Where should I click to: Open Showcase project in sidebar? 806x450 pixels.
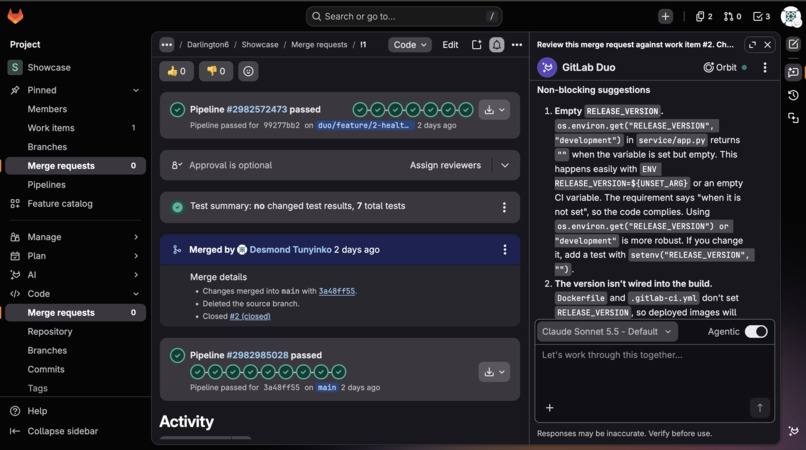click(x=75, y=67)
